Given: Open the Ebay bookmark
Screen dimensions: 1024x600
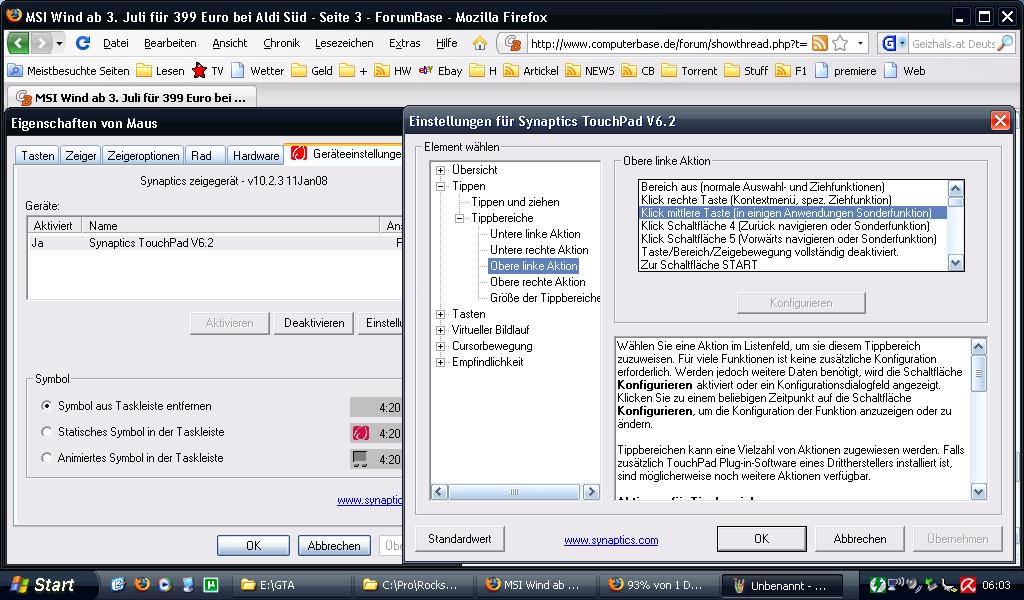Looking at the screenshot, I should 441,71.
